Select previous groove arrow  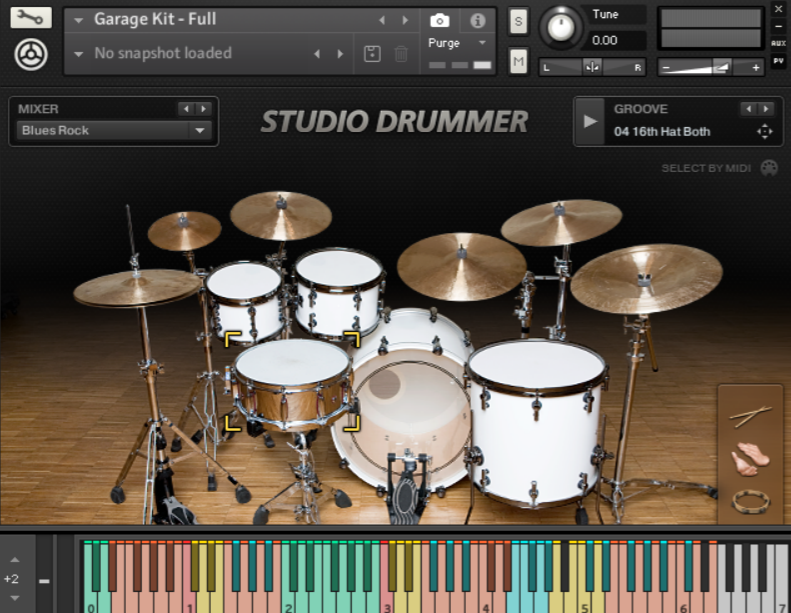click(x=749, y=108)
